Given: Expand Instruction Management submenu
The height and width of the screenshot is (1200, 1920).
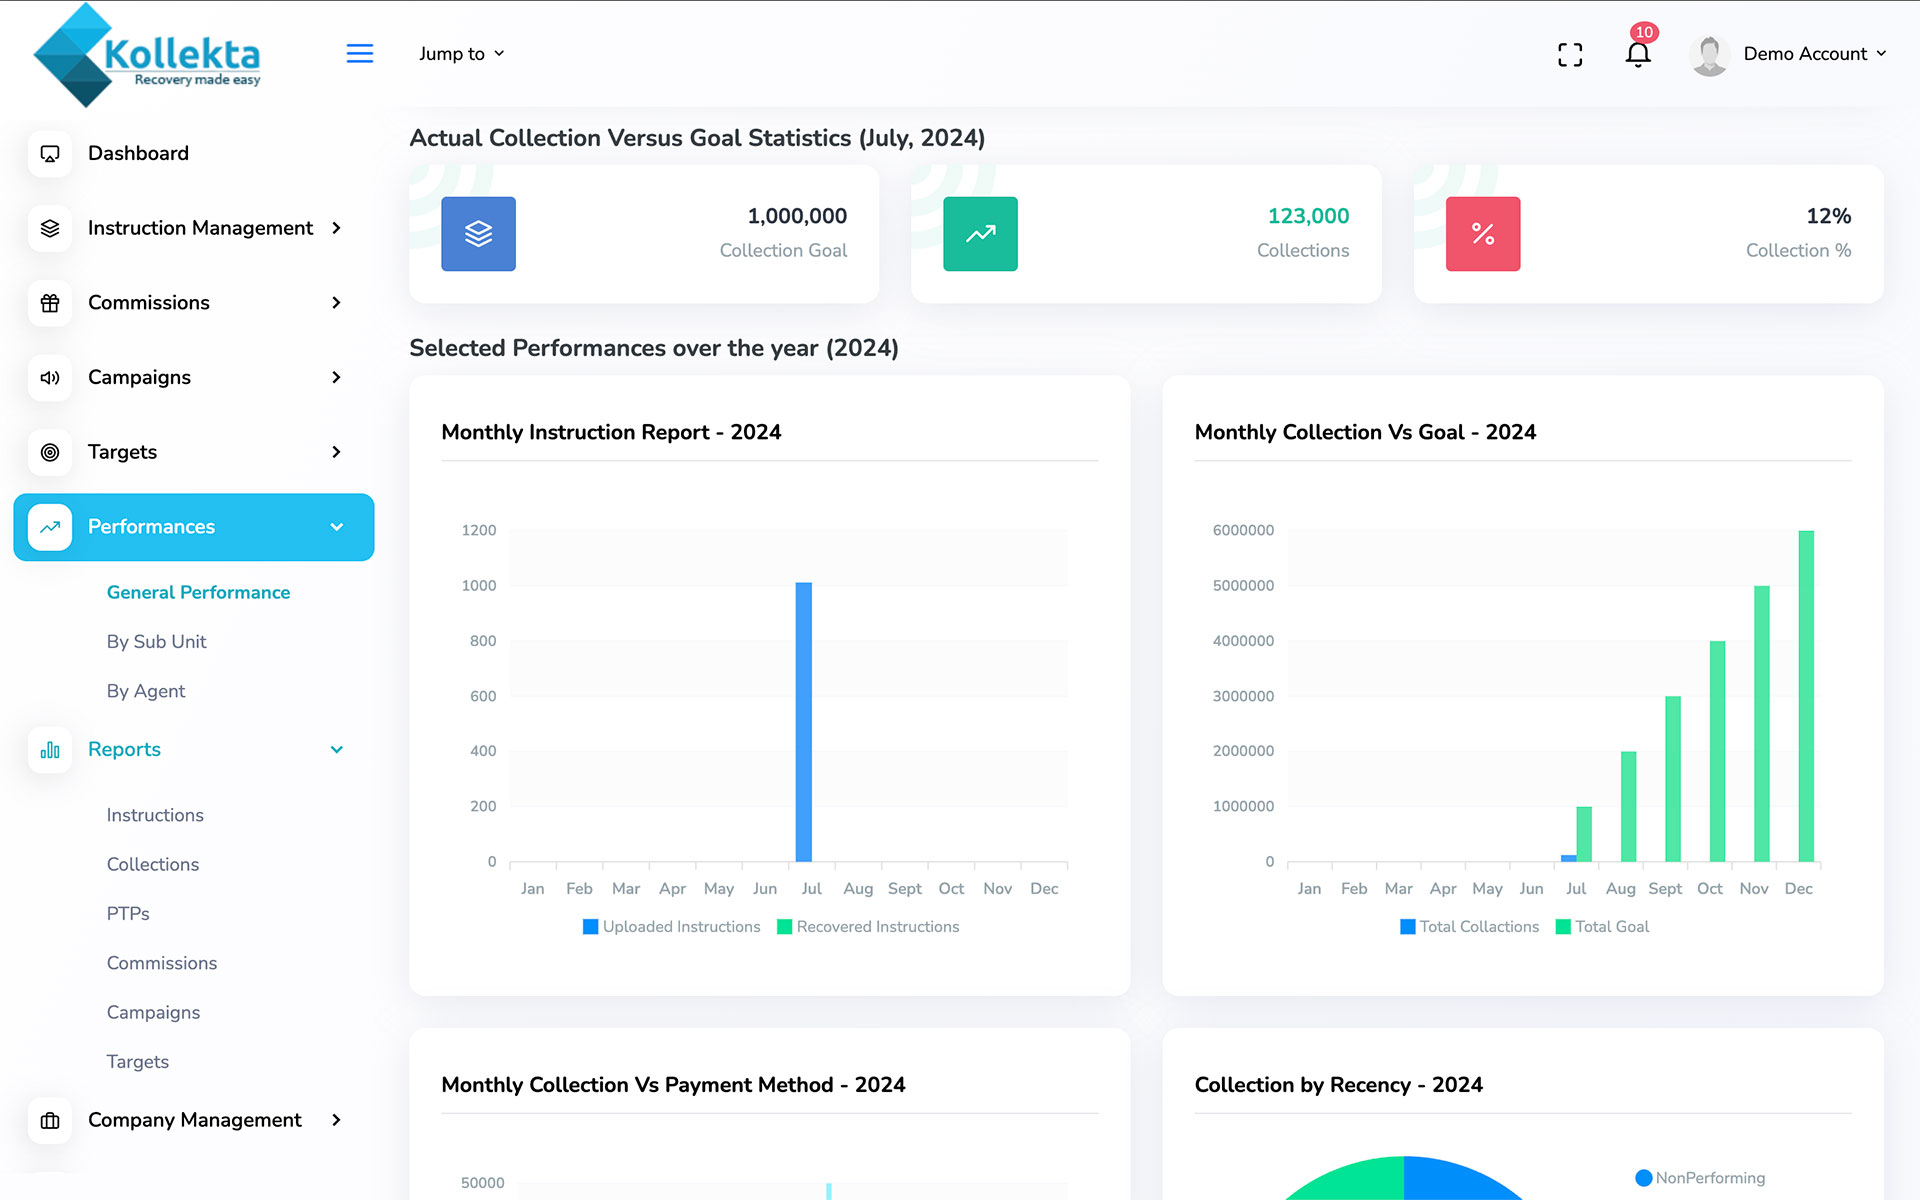Looking at the screenshot, I should coord(200,228).
